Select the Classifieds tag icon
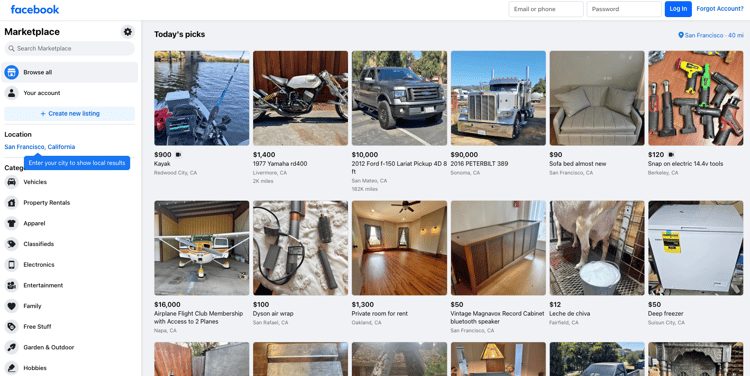The image size is (750, 376). (11, 244)
